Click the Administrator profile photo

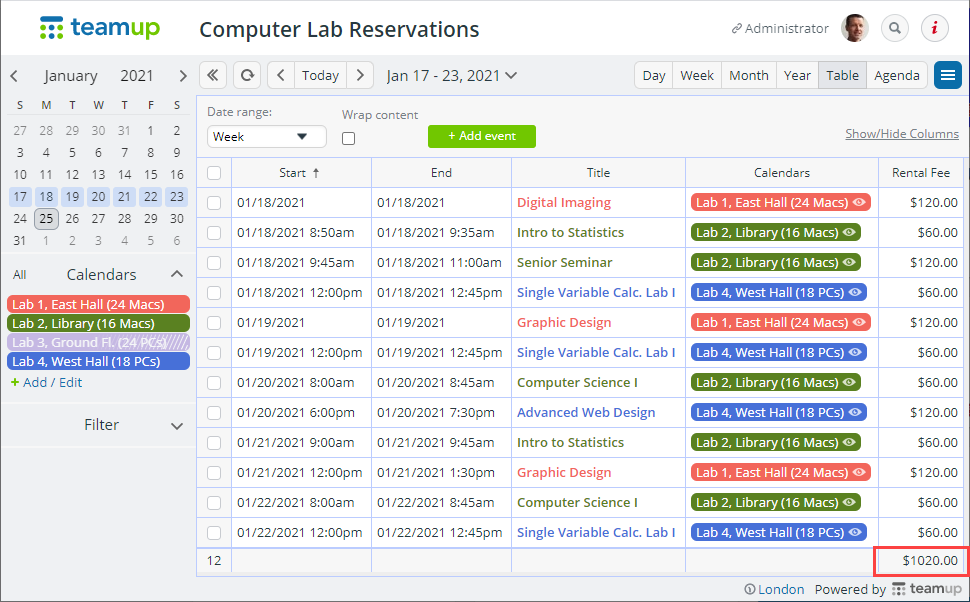tap(855, 28)
